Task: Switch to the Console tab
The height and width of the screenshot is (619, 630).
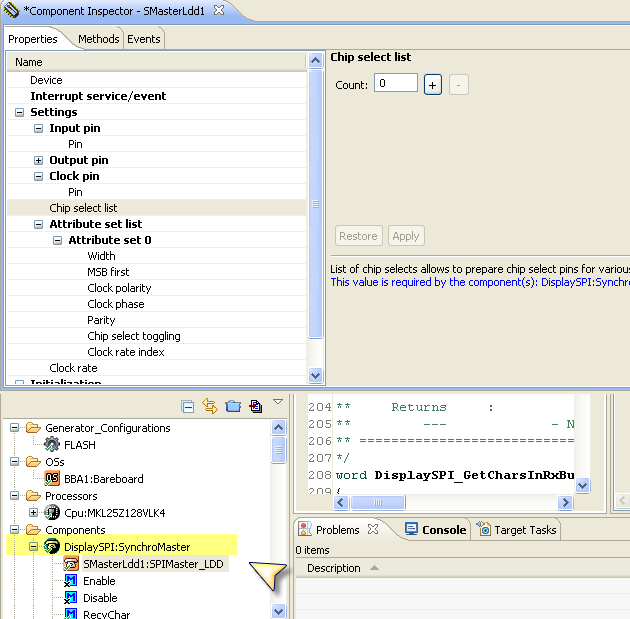Action: pos(436,530)
